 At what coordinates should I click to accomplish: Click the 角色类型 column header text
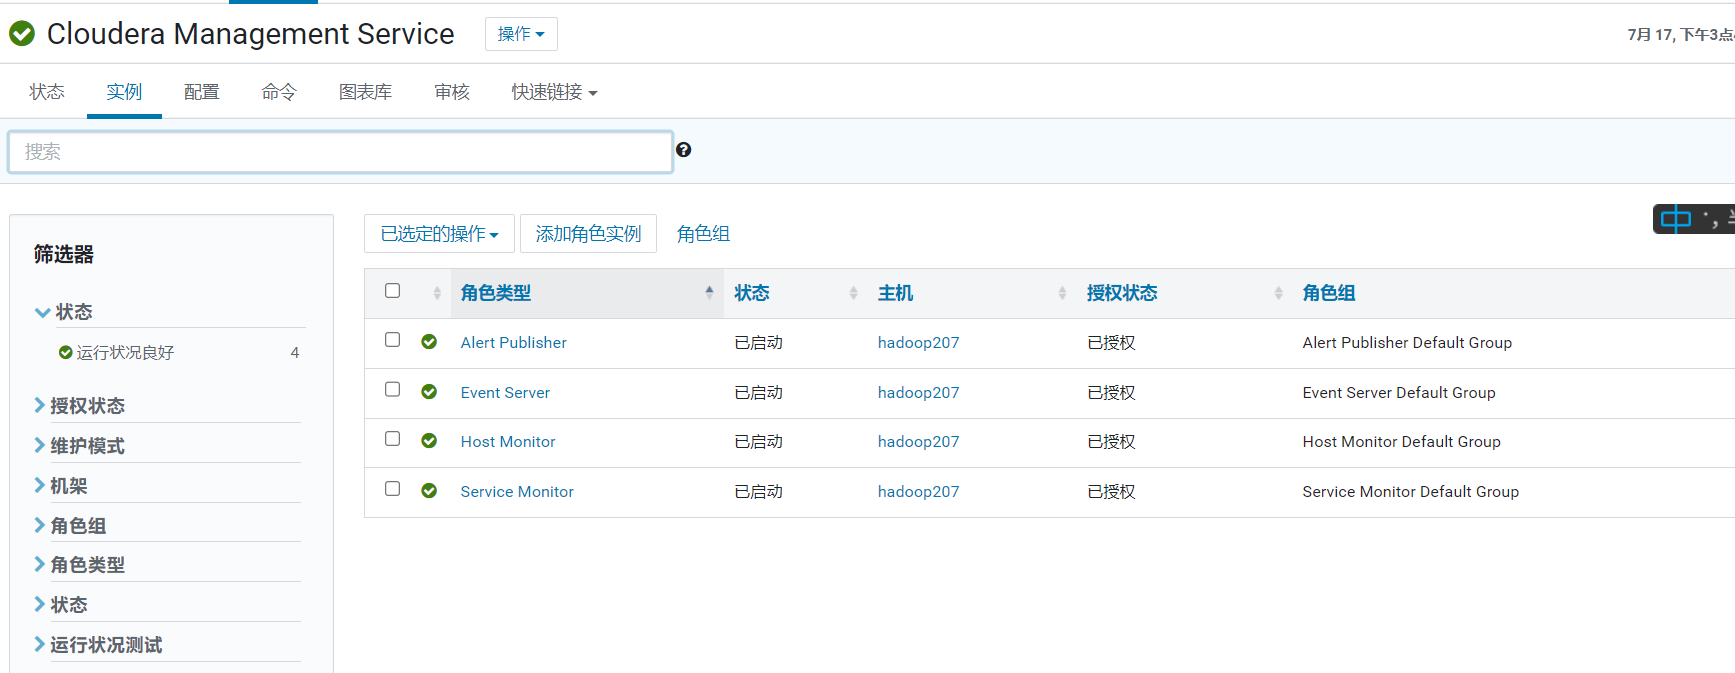point(496,293)
